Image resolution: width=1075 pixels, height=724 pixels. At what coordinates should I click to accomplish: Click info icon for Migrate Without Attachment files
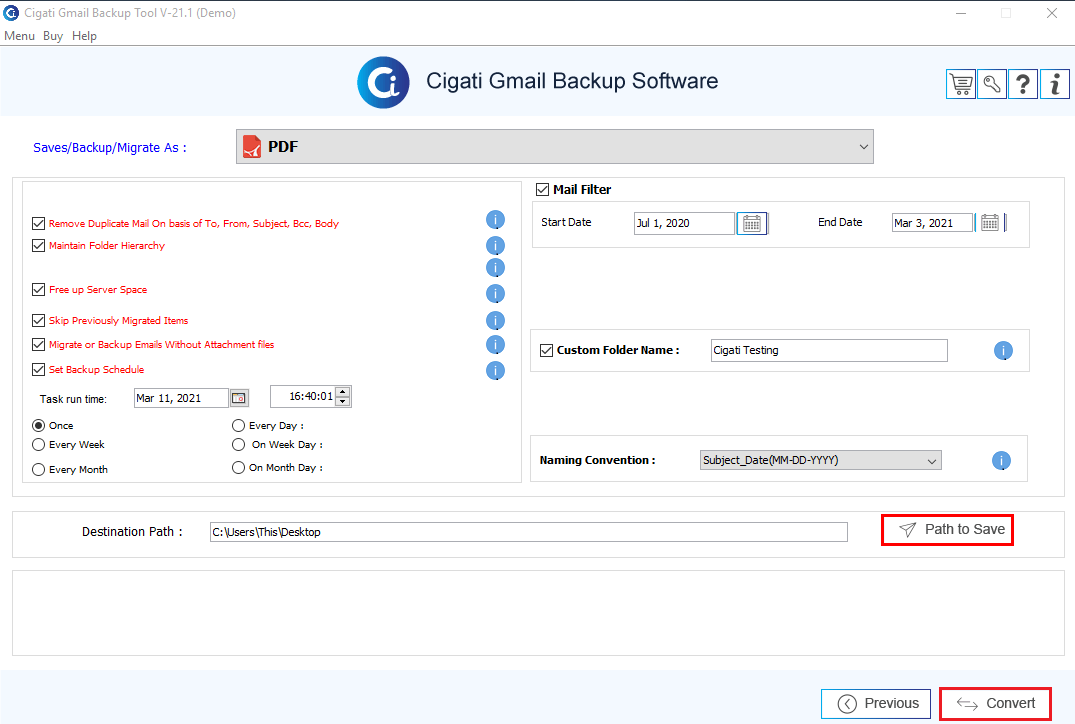pos(495,344)
